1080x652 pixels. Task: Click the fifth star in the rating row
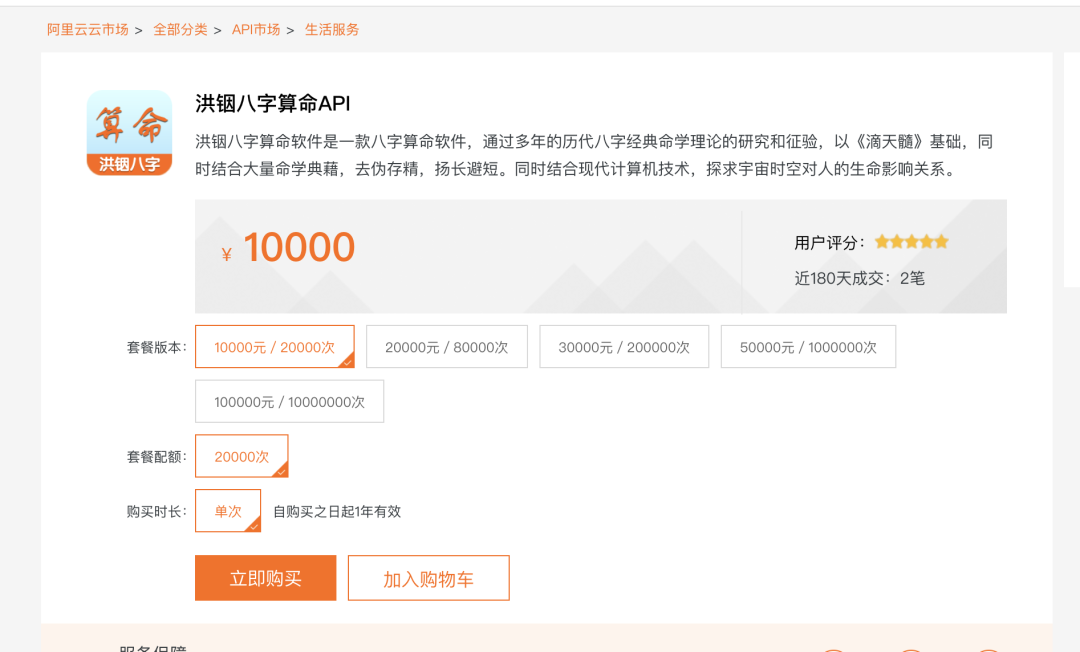click(x=941, y=241)
